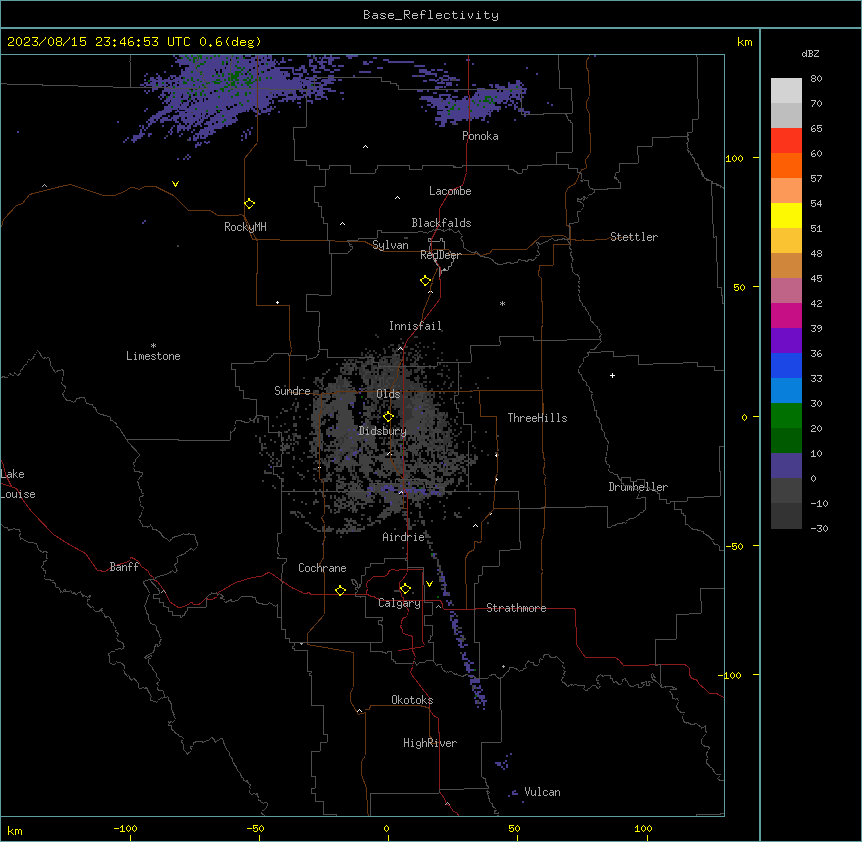Click the Innisfail label
Image resolution: width=862 pixels, height=842 pixels.
click(x=415, y=326)
